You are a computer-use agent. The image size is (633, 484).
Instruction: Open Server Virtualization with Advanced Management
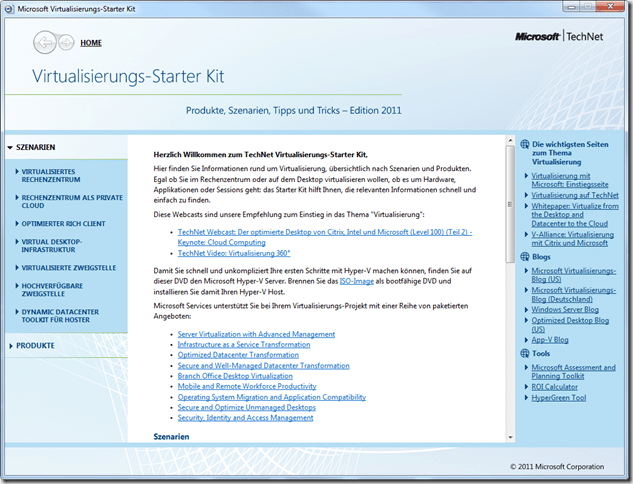click(x=256, y=334)
